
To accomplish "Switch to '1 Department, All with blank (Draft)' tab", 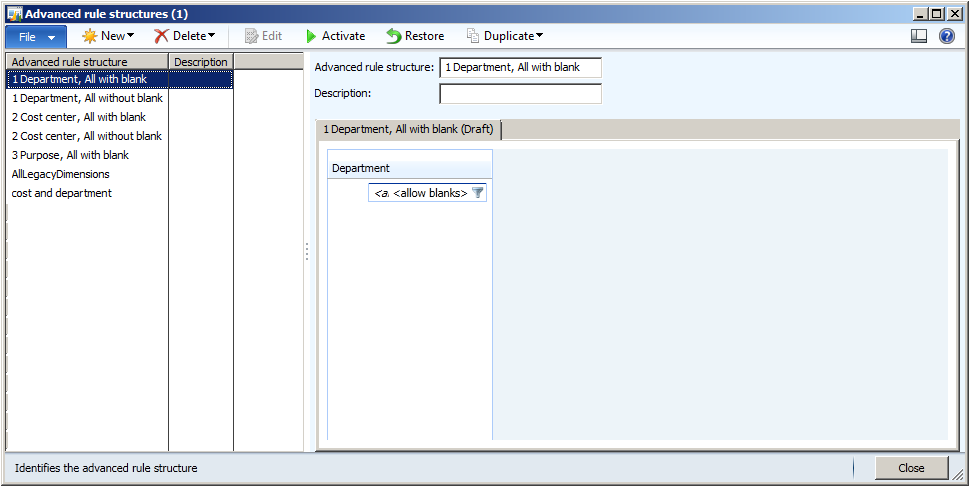I will [x=408, y=129].
